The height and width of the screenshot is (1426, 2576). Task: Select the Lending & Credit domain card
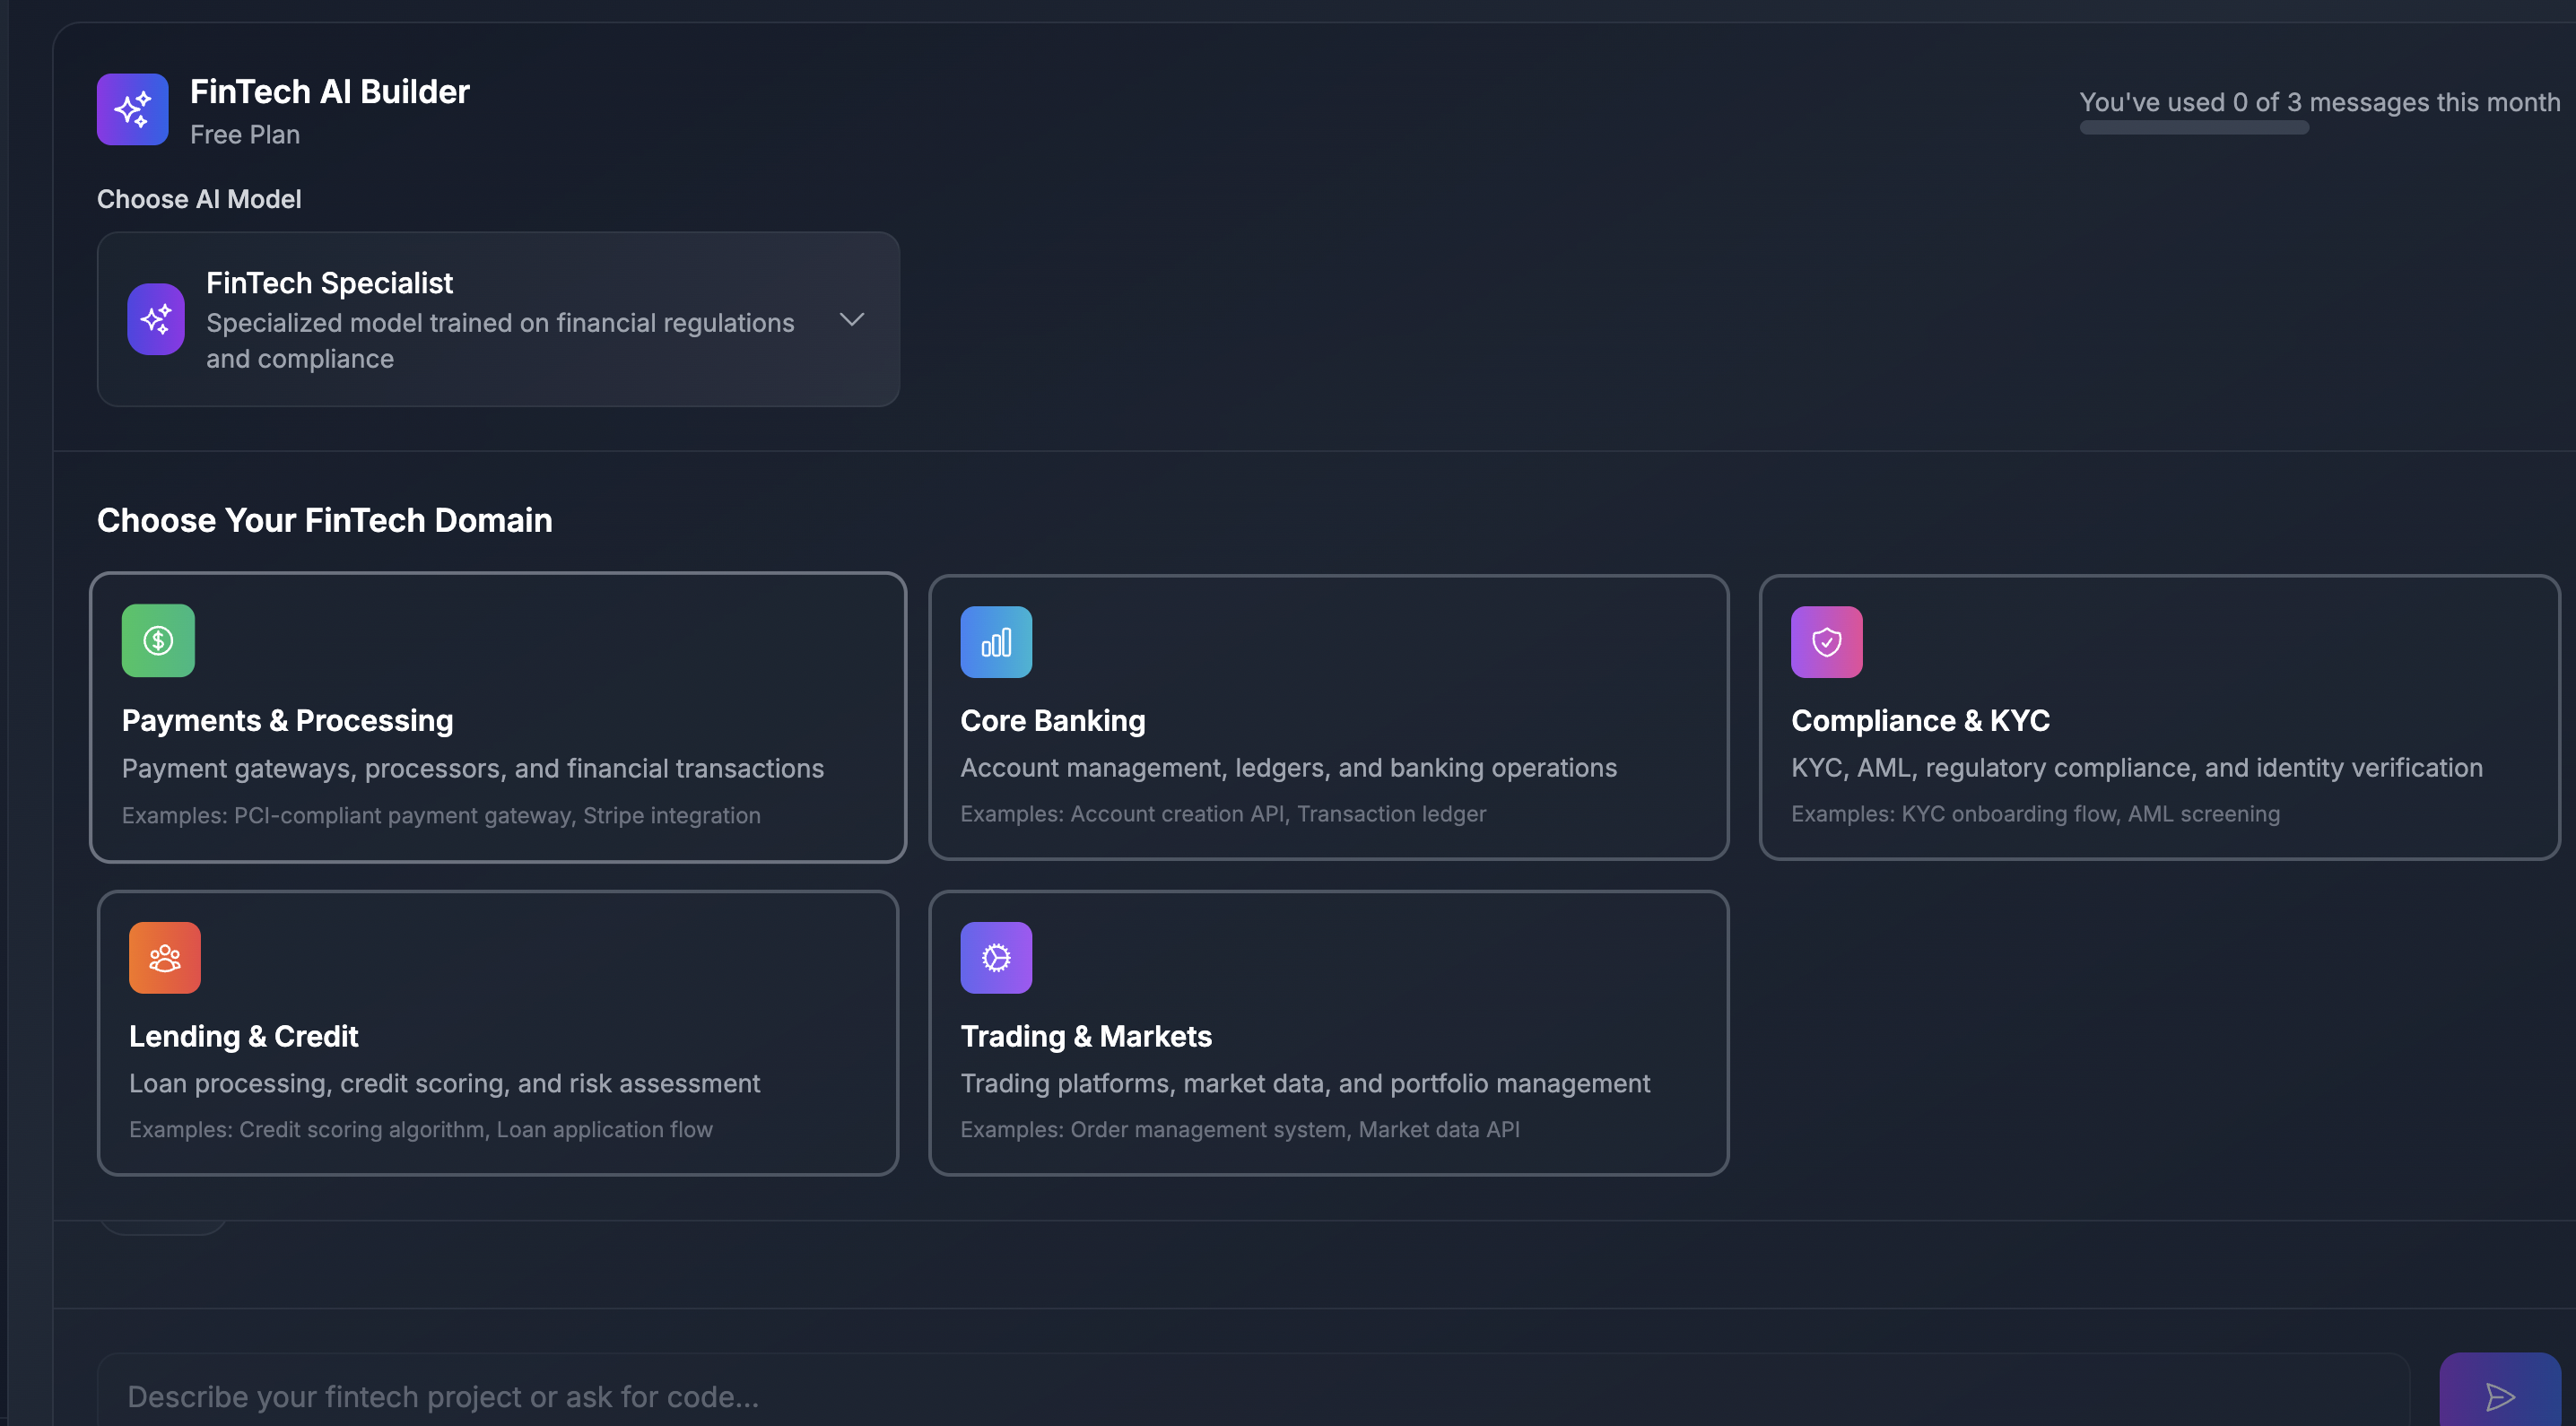coord(498,1033)
